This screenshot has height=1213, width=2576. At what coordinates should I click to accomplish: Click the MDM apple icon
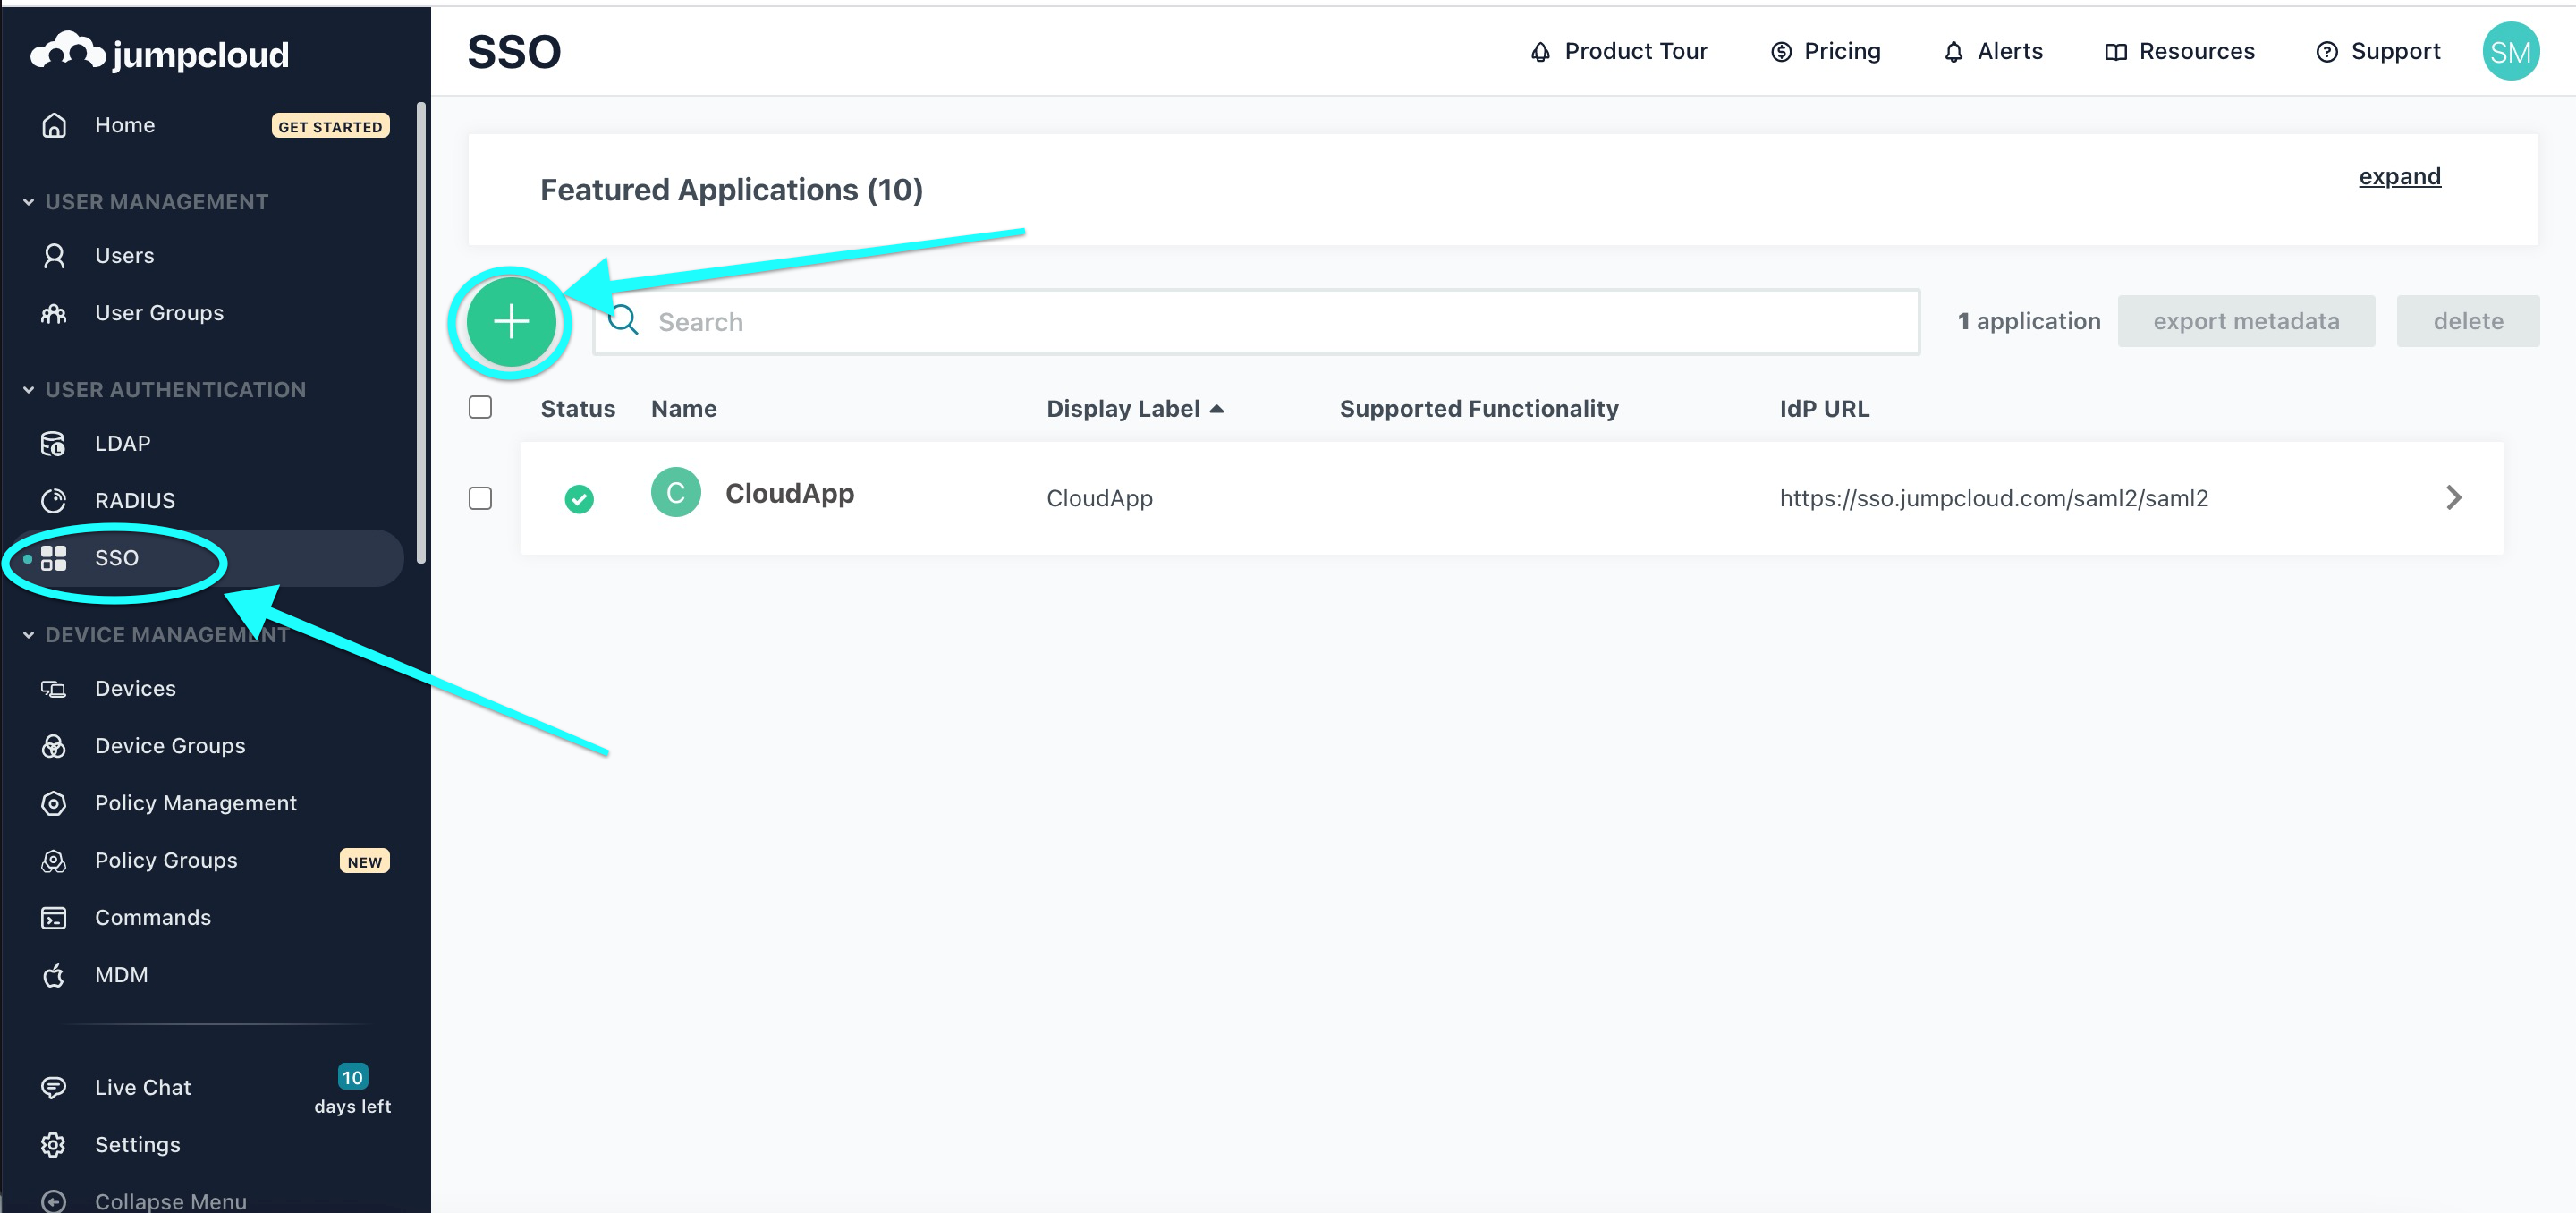click(54, 975)
